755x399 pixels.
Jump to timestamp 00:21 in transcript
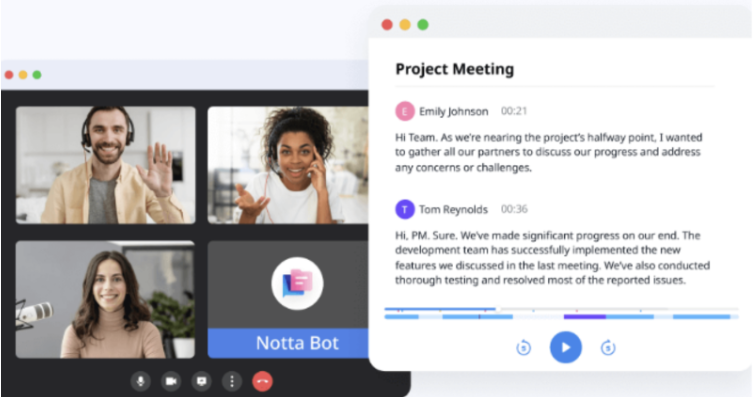click(x=514, y=111)
